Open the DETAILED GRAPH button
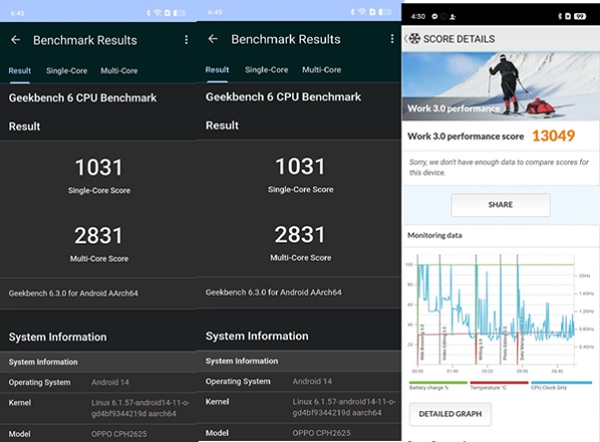The width and height of the screenshot is (600, 442). click(x=450, y=413)
